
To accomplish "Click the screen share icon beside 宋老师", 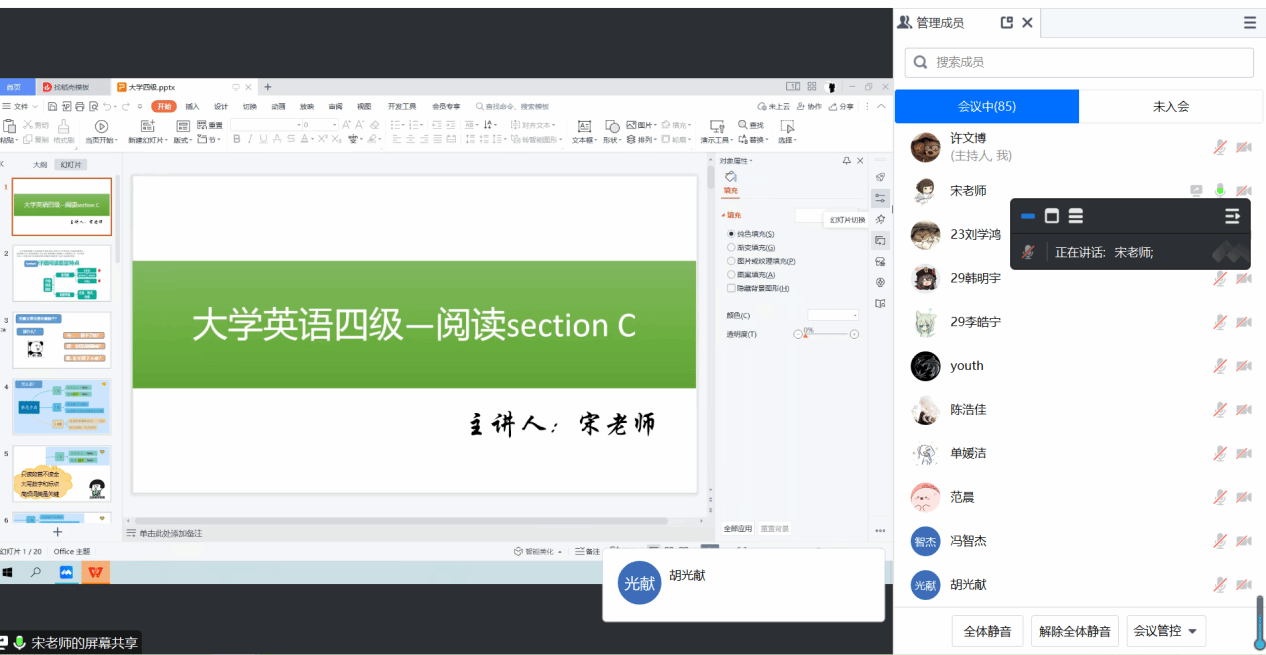I will 1196,190.
